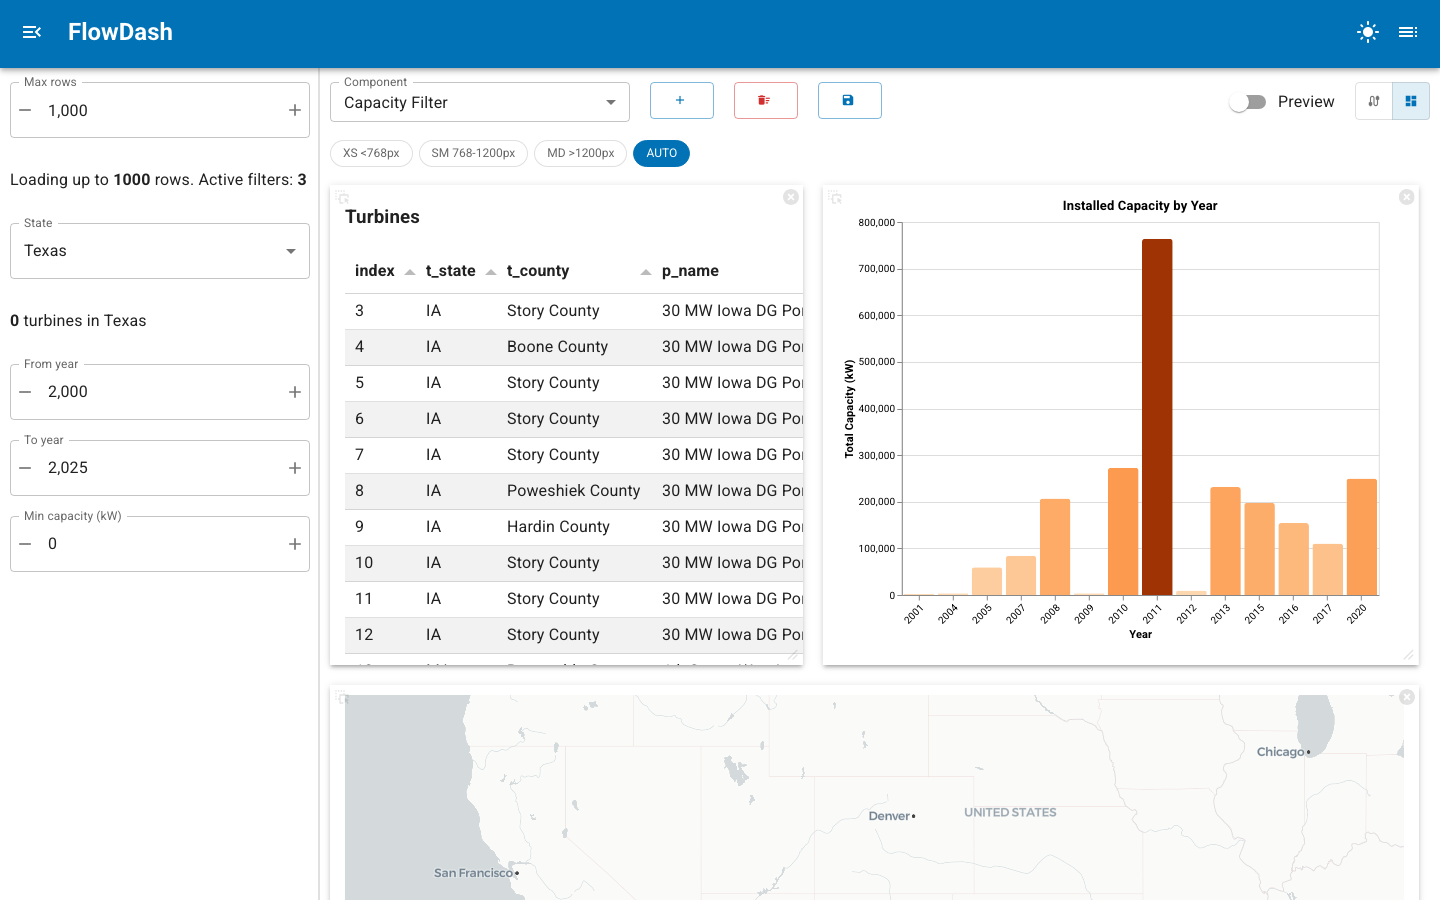
Task: Click resize handle of Turbines panel
Action: (x=793, y=655)
